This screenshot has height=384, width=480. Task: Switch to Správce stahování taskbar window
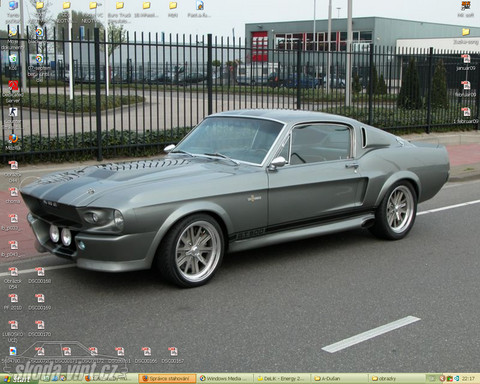[167, 379]
